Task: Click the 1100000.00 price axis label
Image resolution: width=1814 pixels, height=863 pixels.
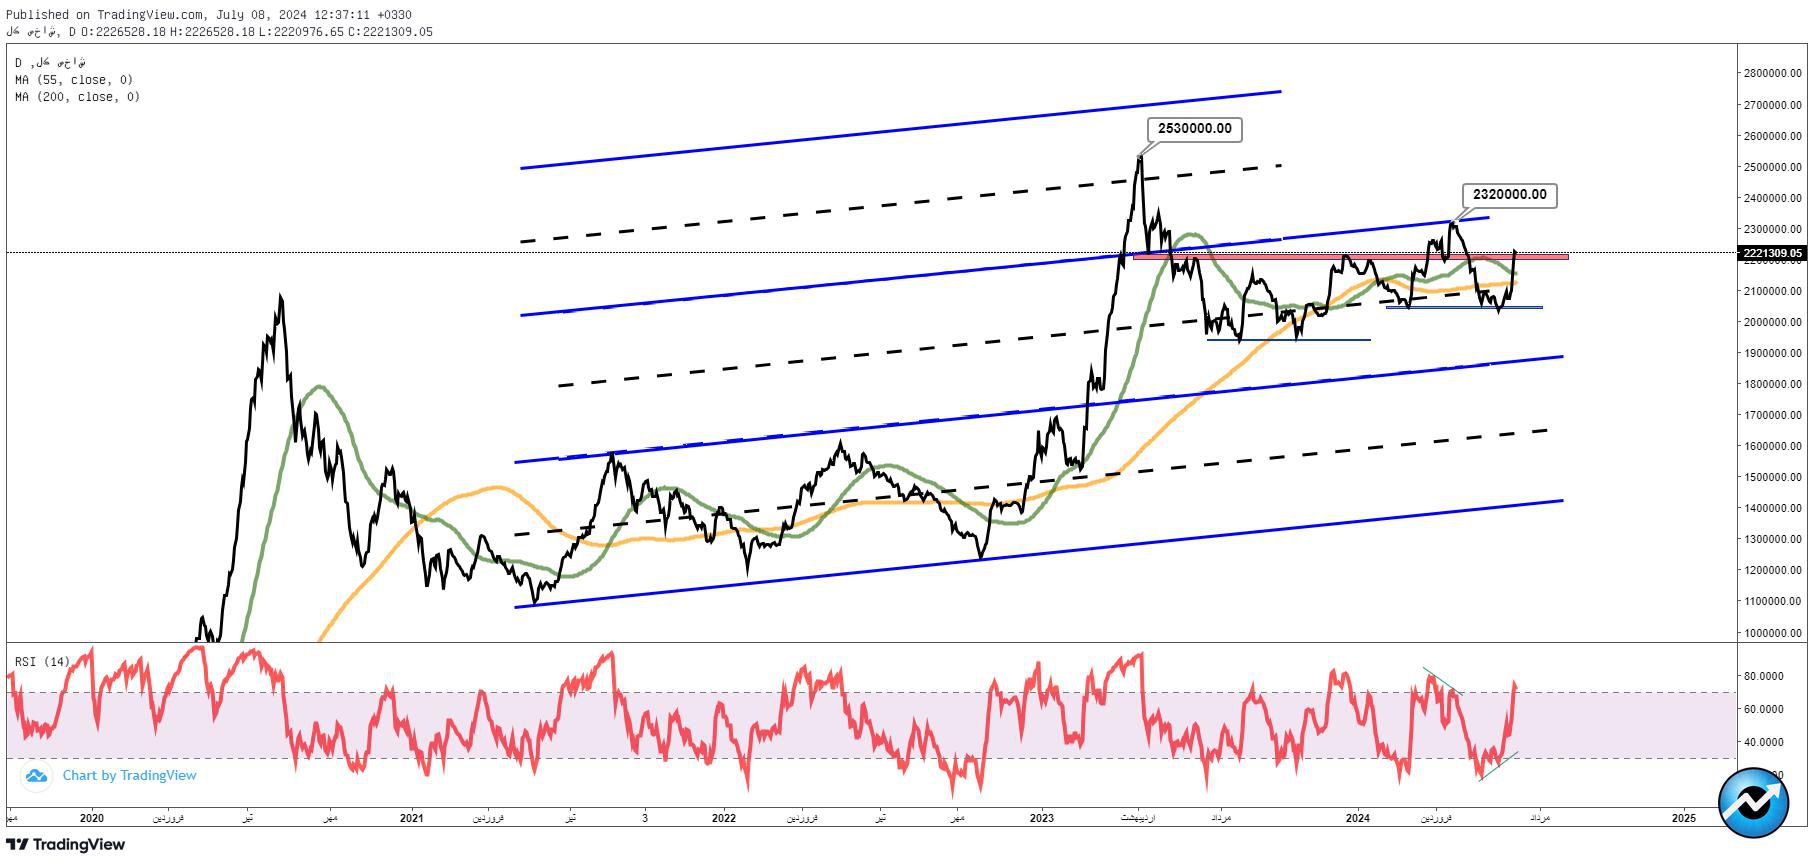Action: coord(1772,601)
